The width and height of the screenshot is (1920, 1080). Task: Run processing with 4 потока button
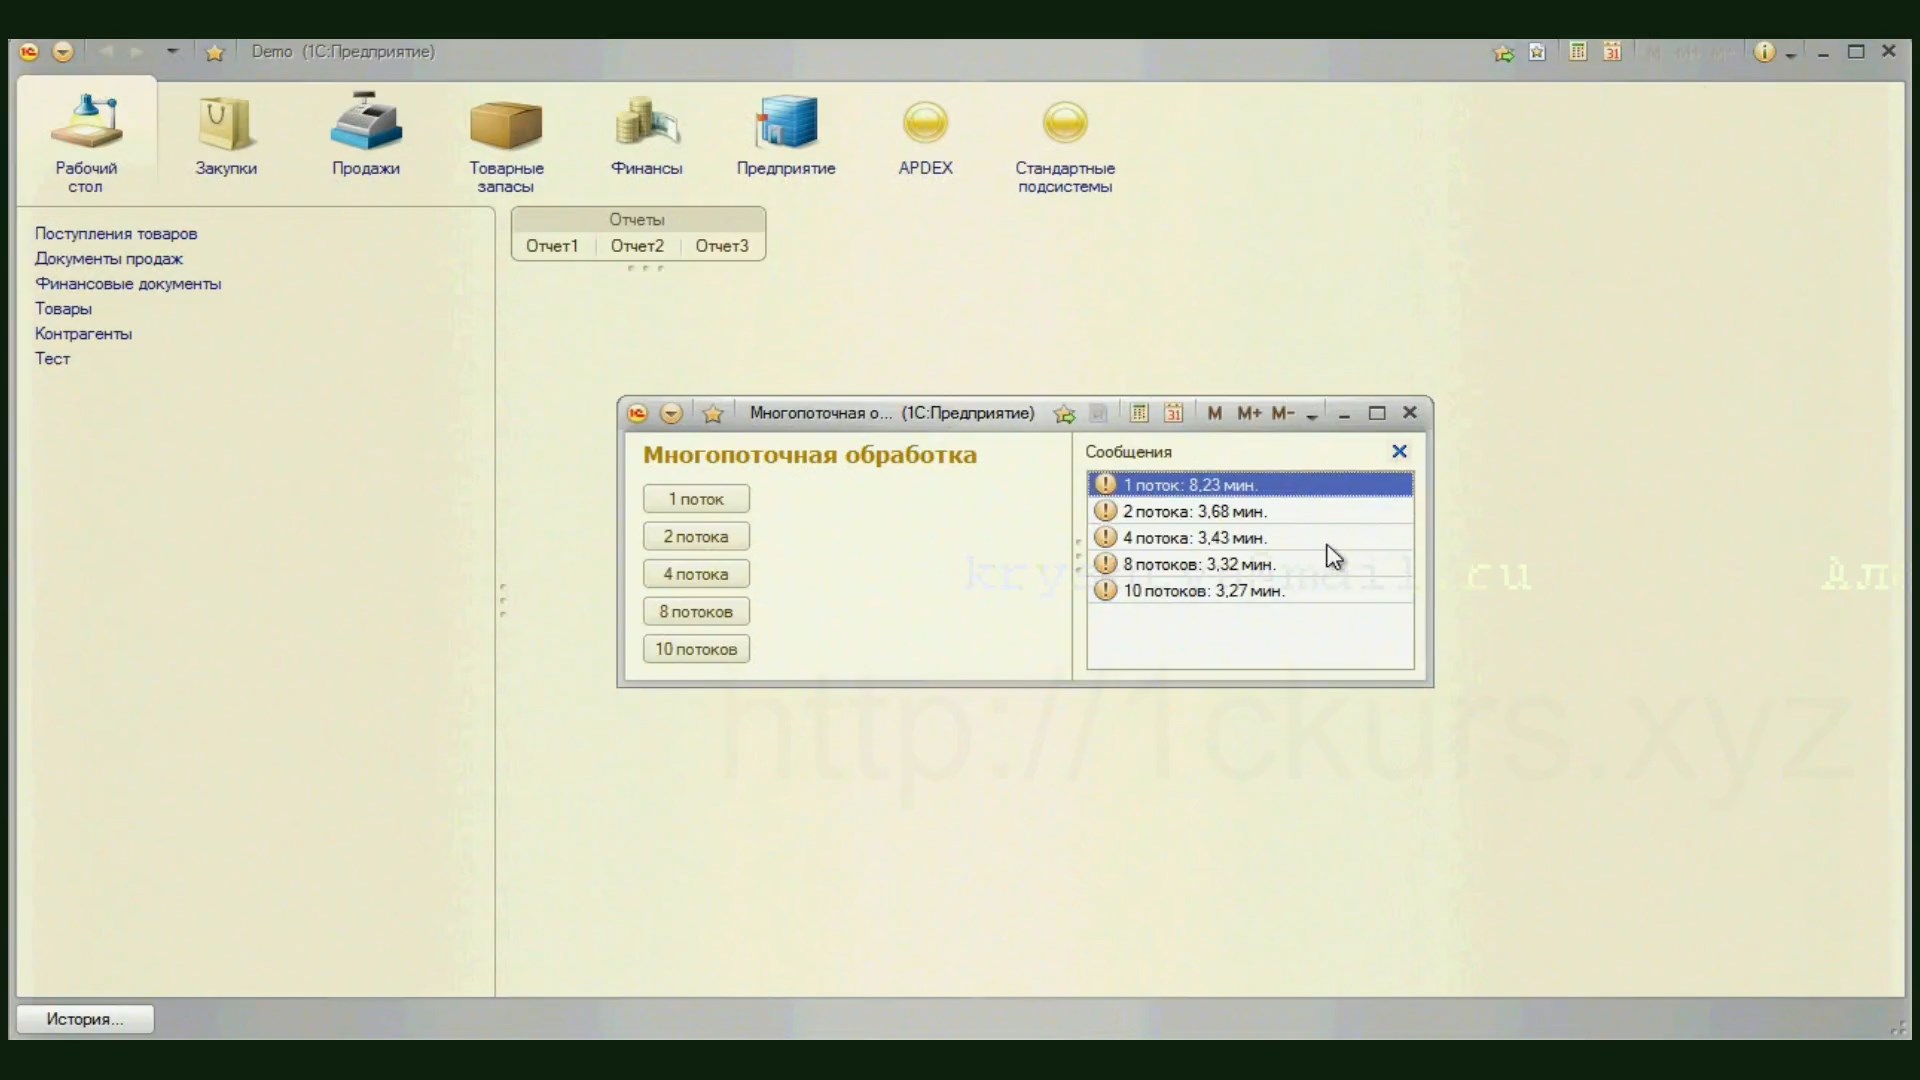[696, 574]
